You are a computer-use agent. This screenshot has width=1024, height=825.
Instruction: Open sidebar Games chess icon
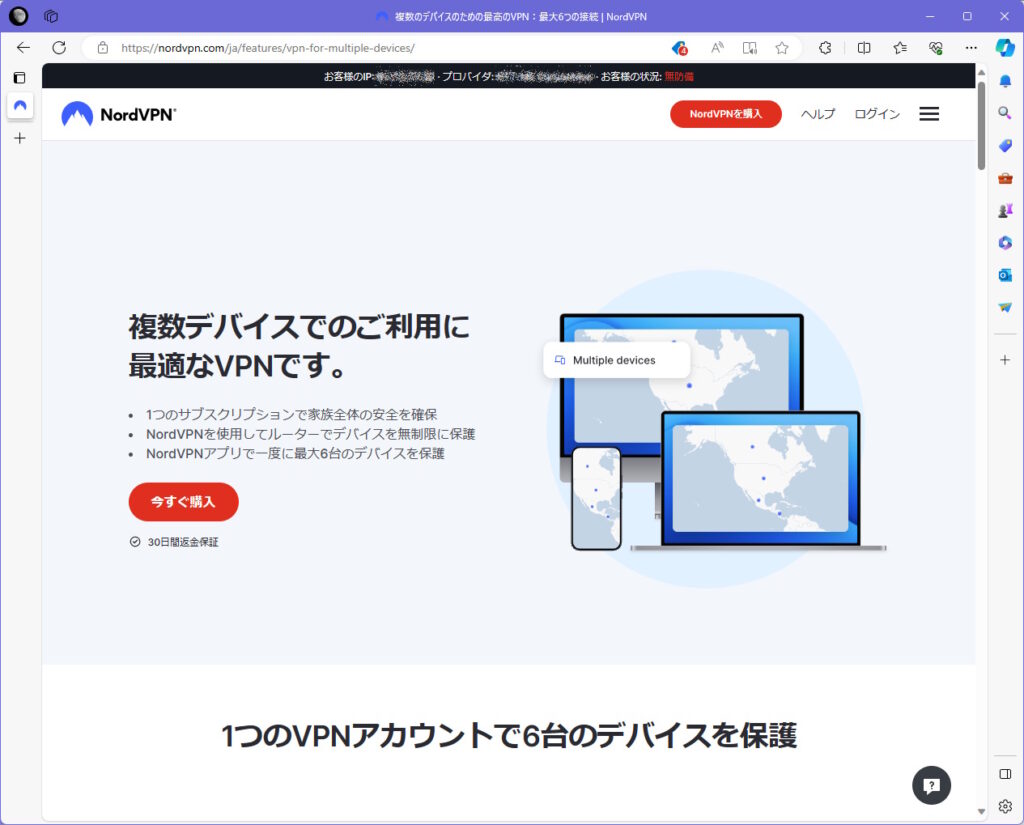click(x=1005, y=210)
